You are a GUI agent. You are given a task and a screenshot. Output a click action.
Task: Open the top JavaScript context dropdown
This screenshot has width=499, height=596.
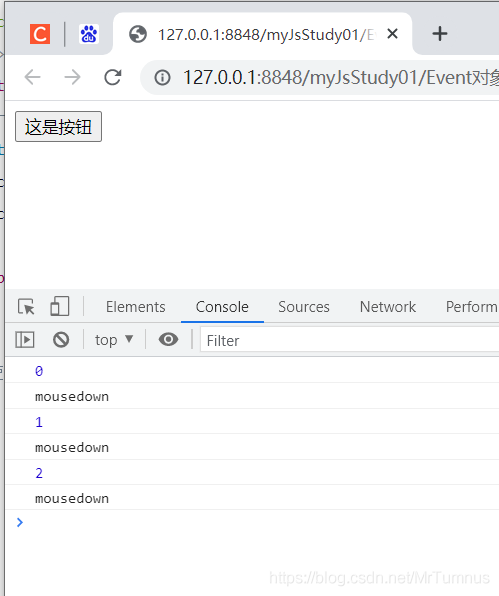point(114,340)
